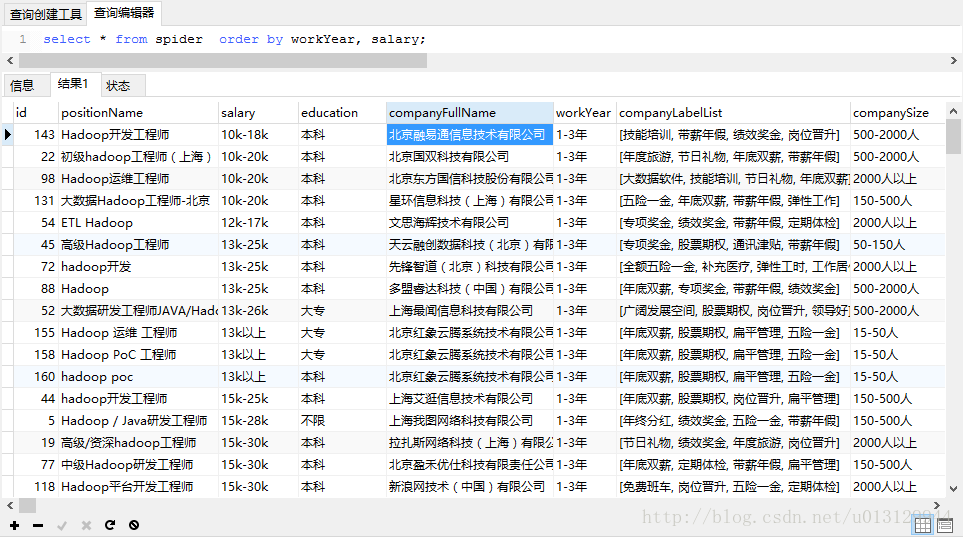This screenshot has height=537, width=963.
Task: Select cell ETL Hadoop
Action: click(x=138, y=223)
